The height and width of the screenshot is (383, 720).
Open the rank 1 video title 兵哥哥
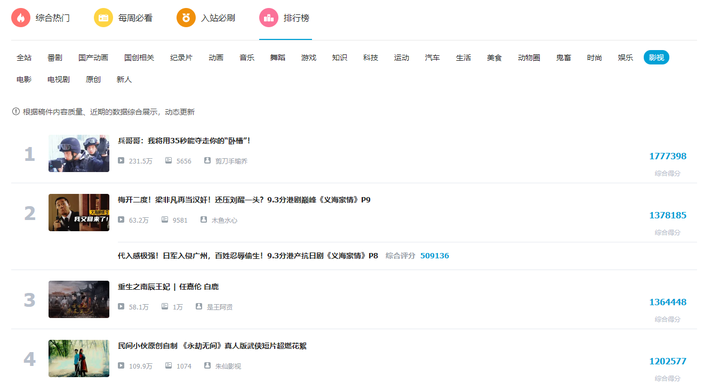coord(184,141)
